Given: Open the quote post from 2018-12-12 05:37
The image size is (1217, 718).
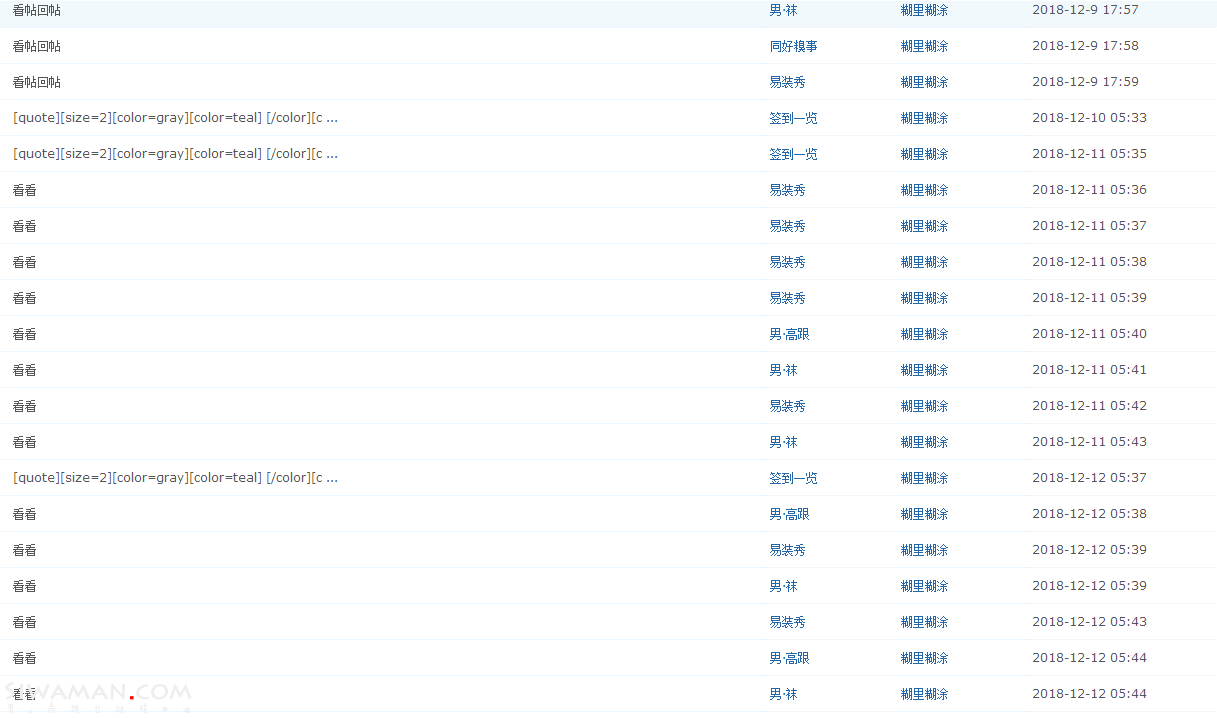Looking at the screenshot, I should [175, 478].
